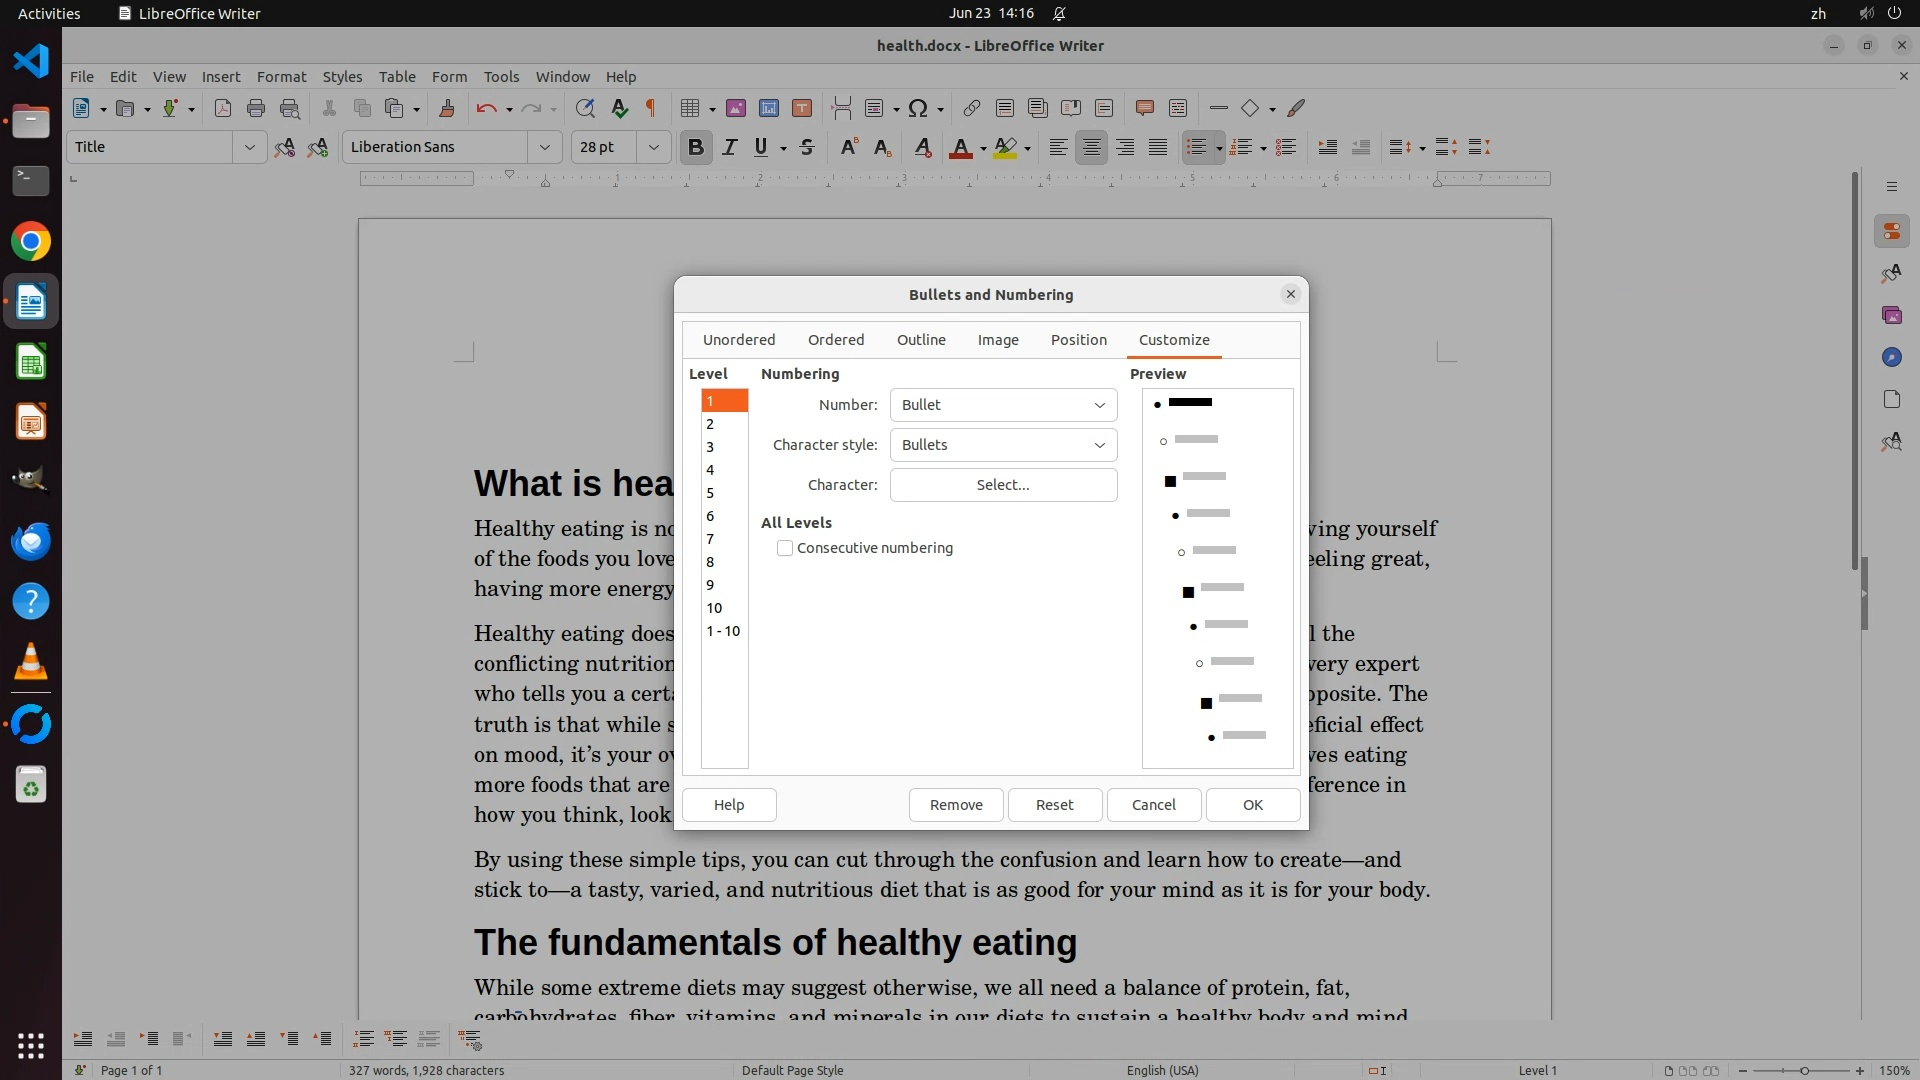Click the Italic toolbar icon

[x=729, y=148]
